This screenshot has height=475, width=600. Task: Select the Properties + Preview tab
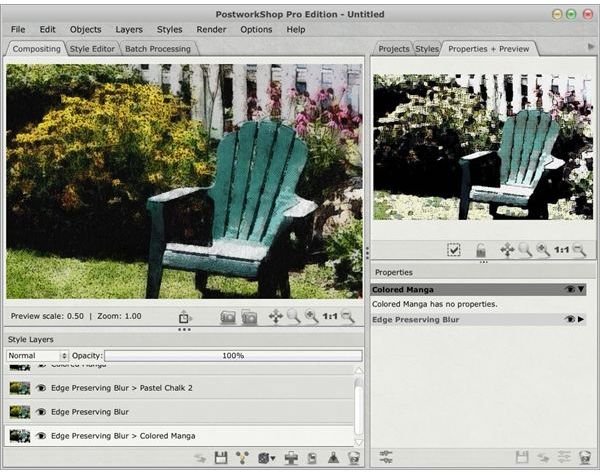(489, 49)
